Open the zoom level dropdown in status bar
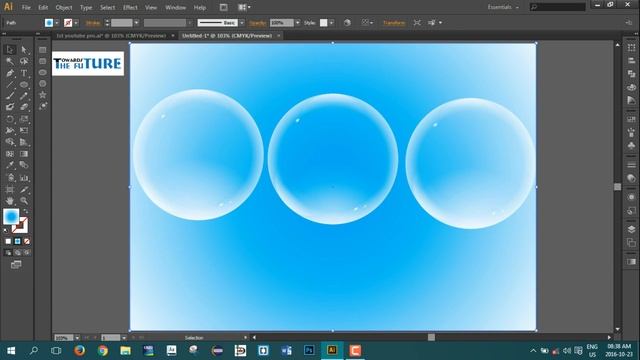The image size is (640, 360). [77, 338]
